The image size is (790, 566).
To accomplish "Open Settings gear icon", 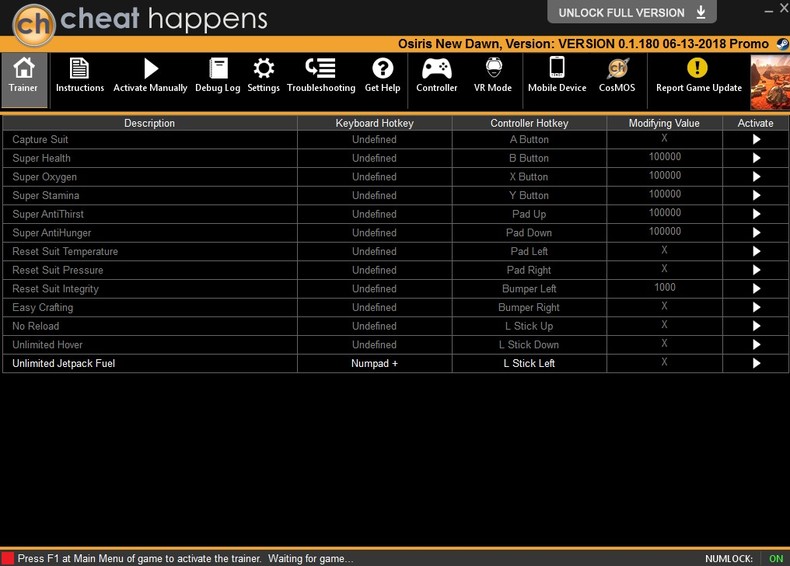I will (264, 68).
